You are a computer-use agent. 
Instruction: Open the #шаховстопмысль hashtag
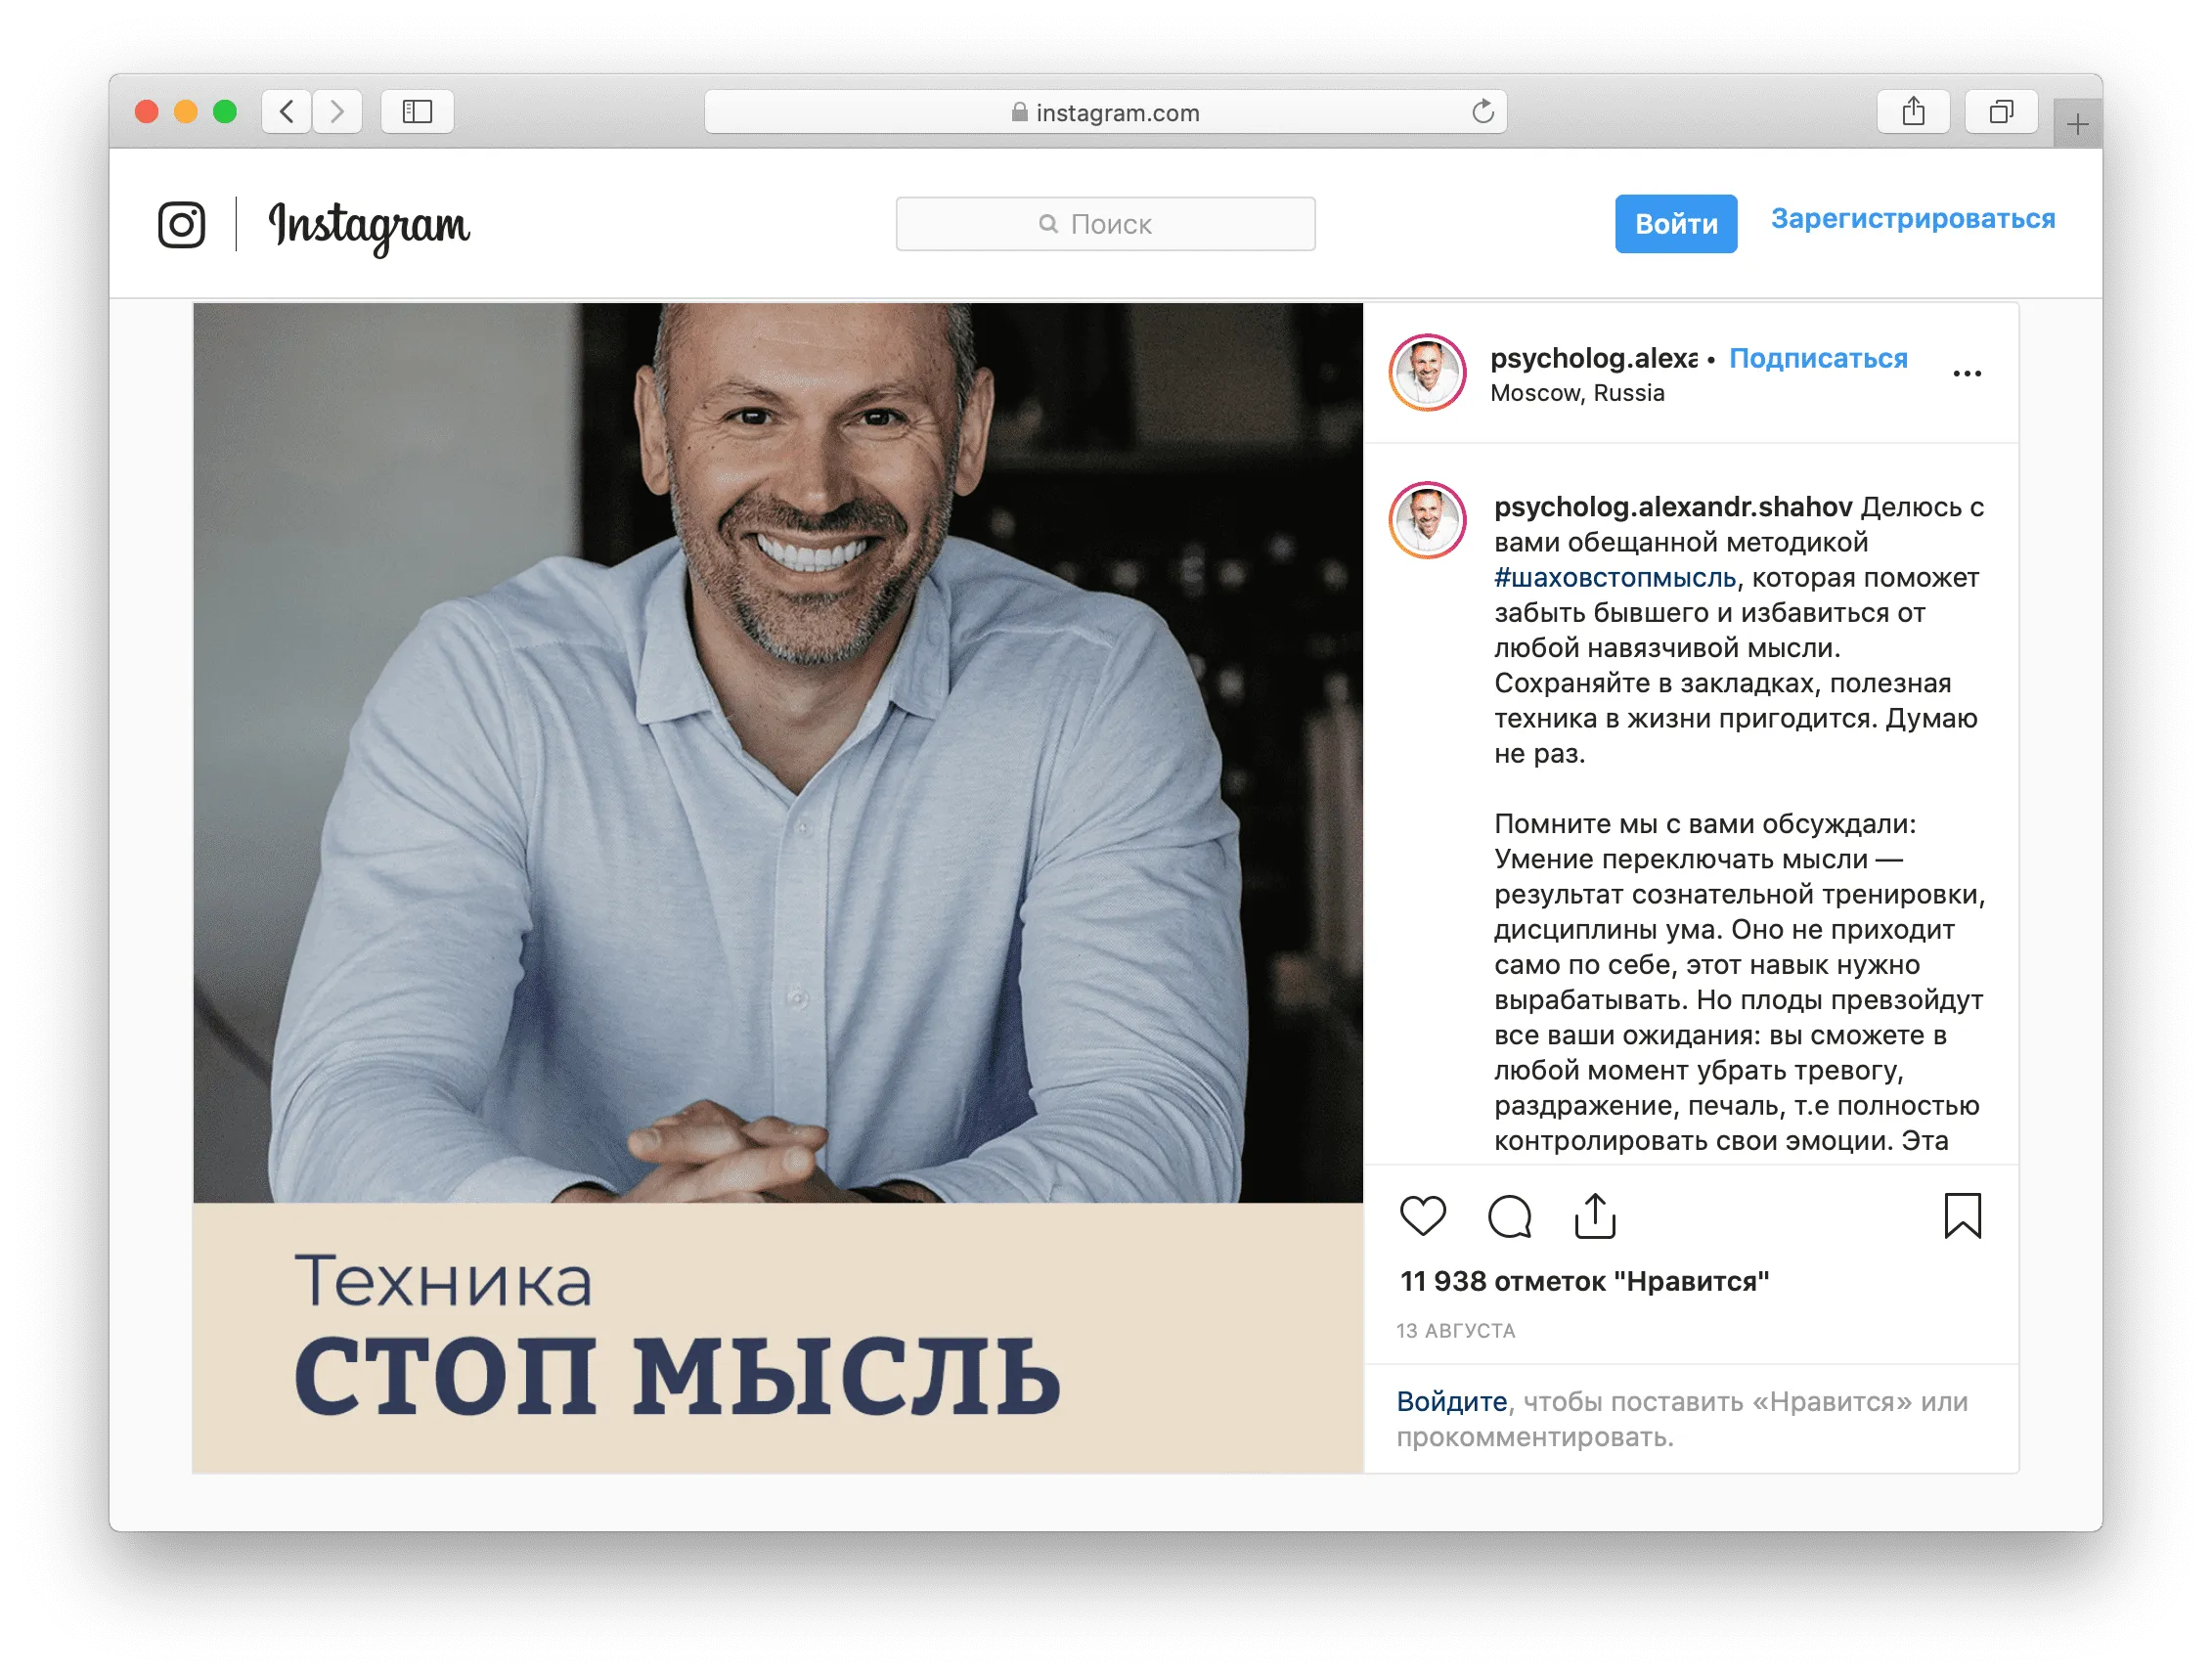[1615, 577]
